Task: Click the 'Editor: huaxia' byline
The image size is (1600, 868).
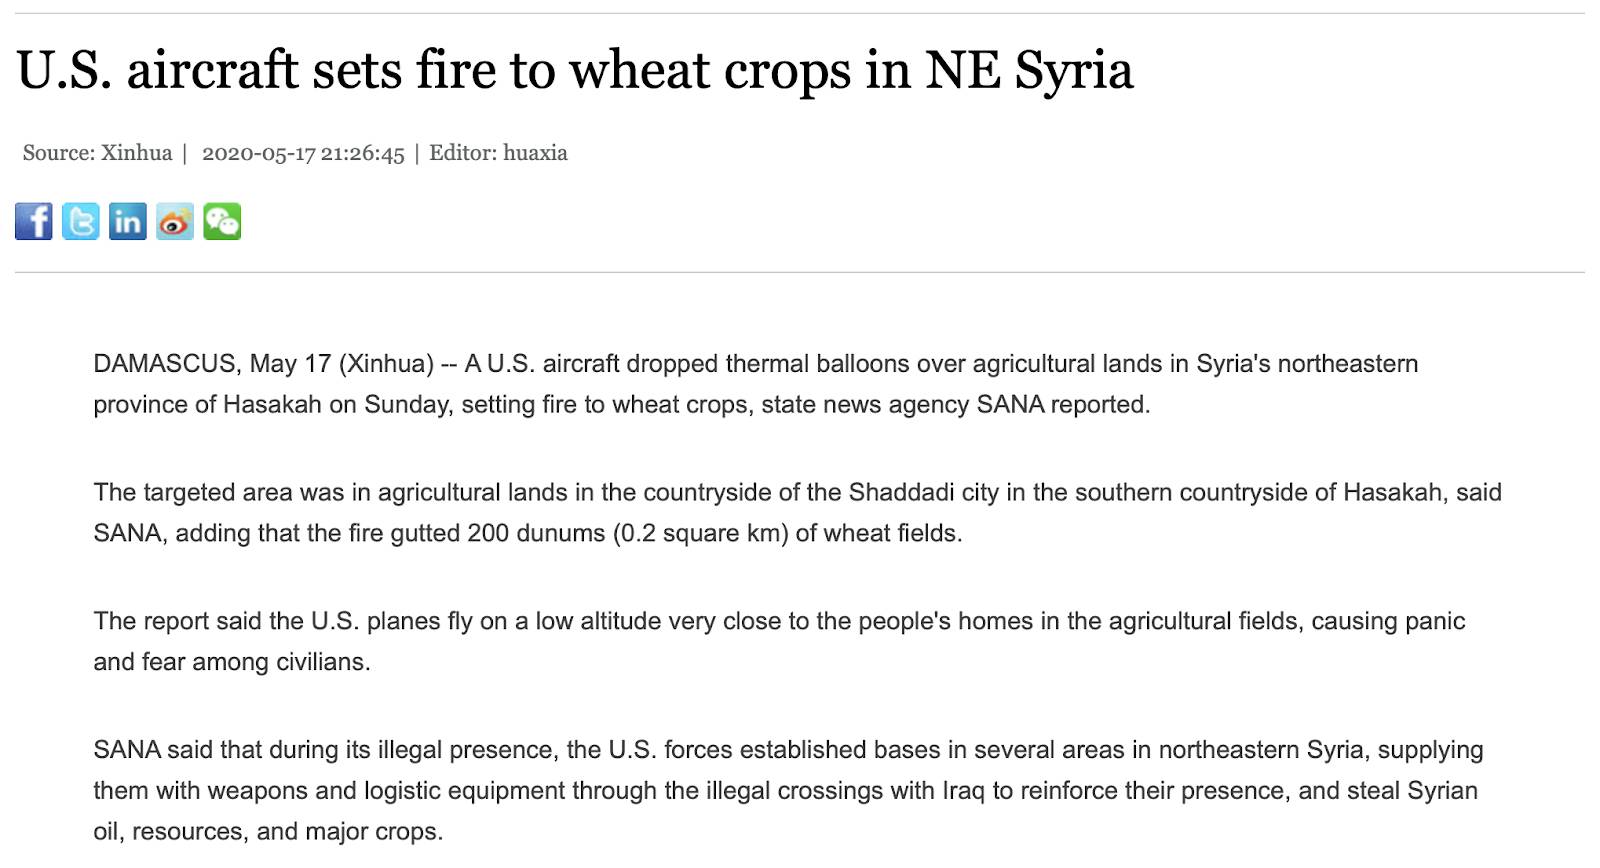Action: (x=498, y=153)
